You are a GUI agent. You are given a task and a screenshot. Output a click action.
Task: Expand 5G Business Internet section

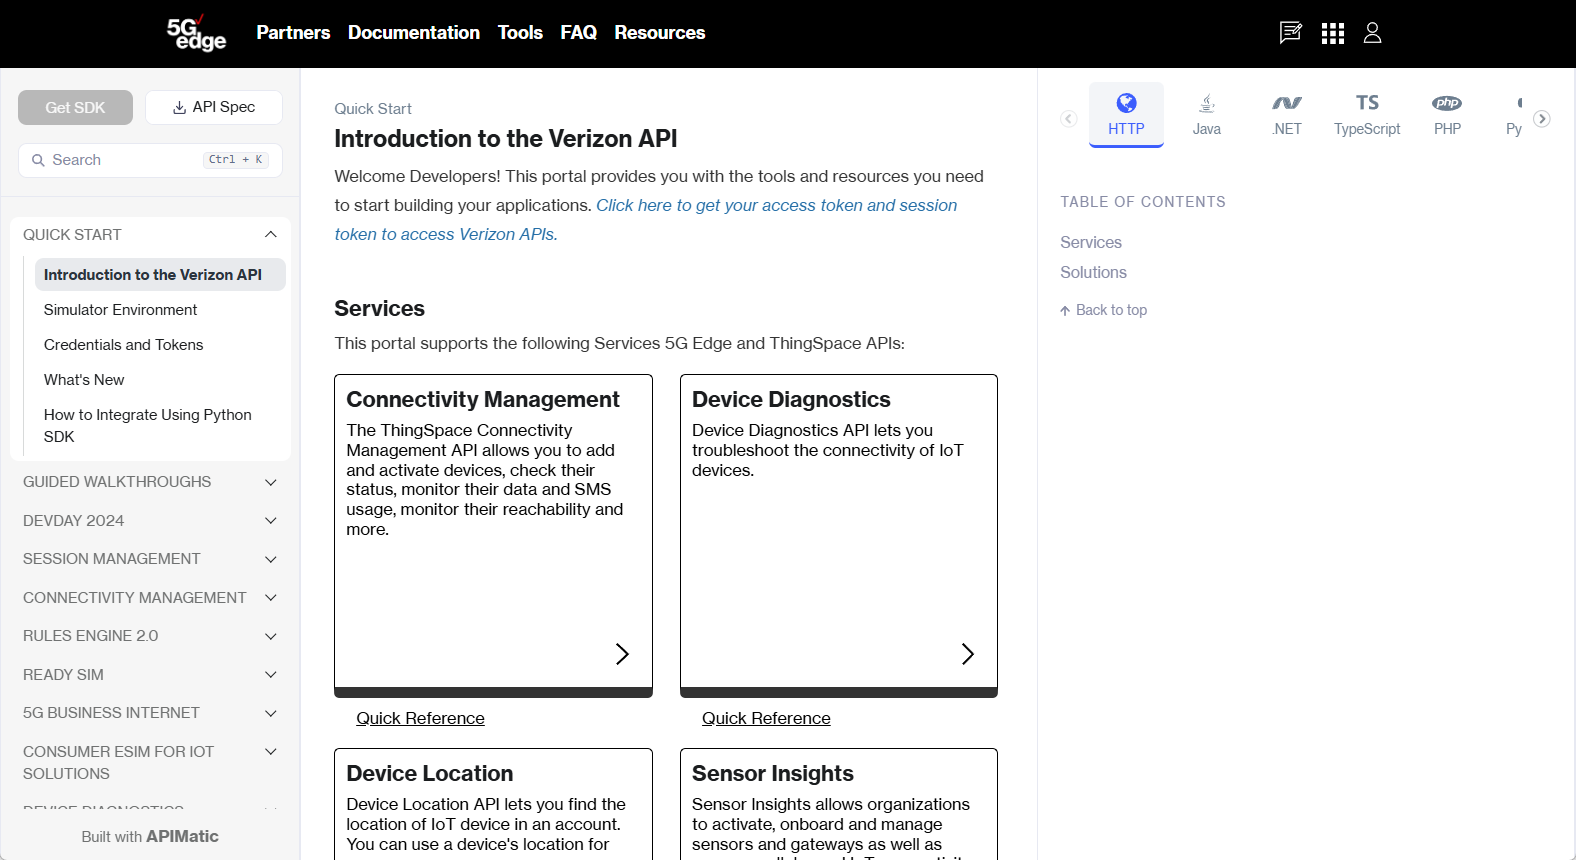(150, 713)
